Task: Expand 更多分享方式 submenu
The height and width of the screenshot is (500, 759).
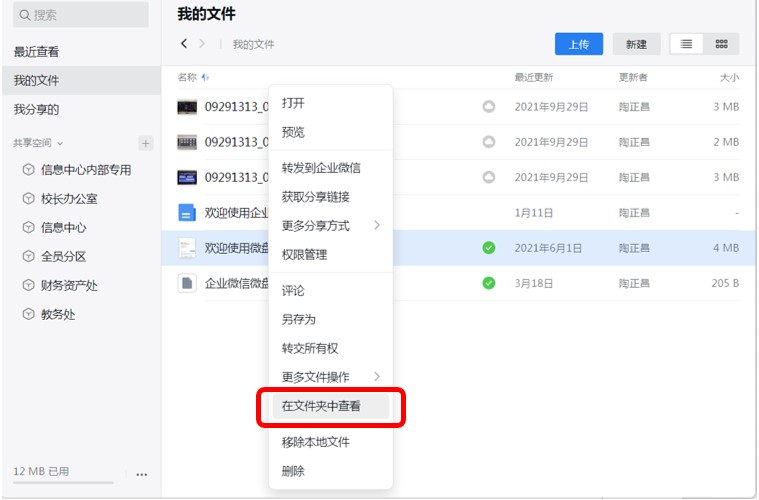Action: (376, 225)
